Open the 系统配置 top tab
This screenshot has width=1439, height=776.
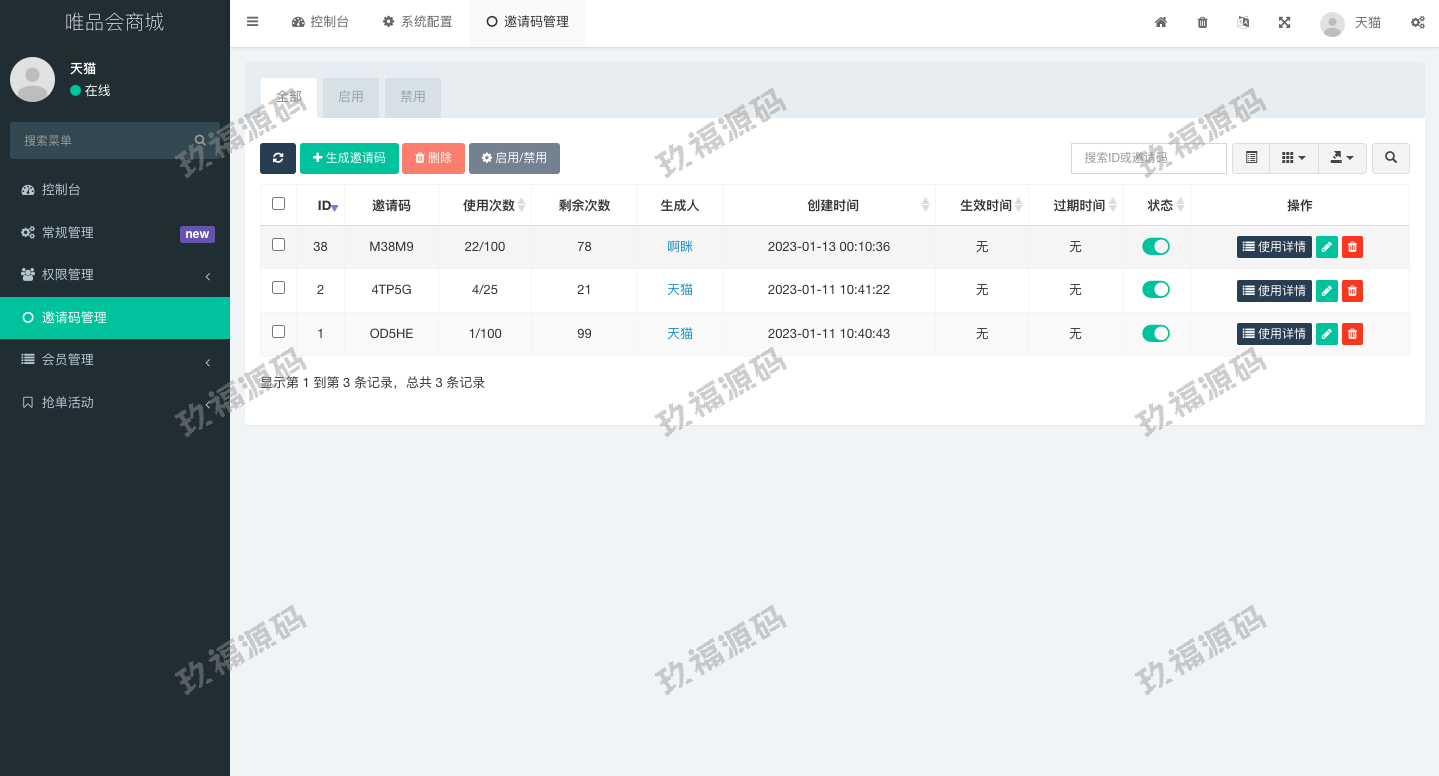[x=417, y=22]
